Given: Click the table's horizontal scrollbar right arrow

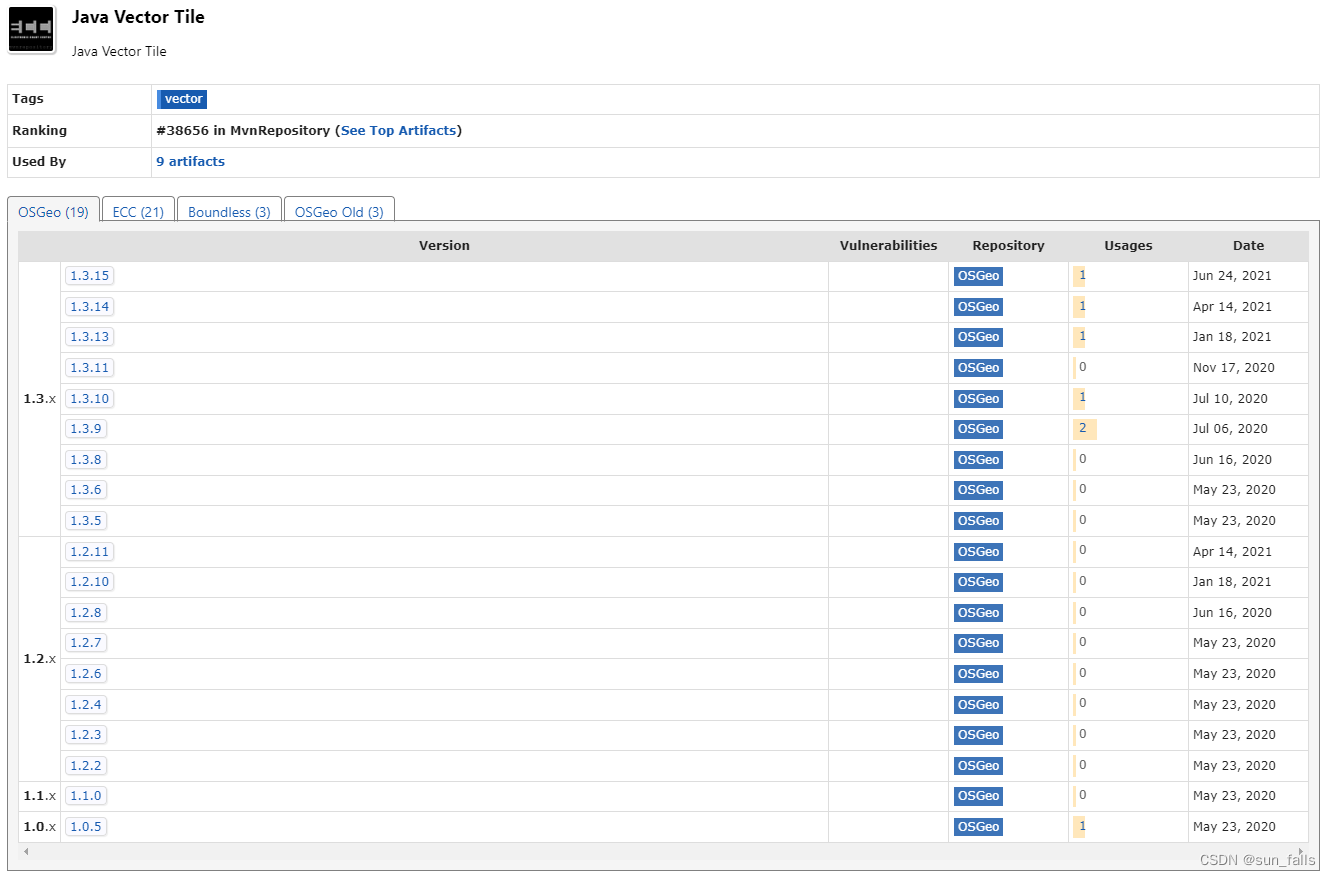Looking at the screenshot, I should click(1301, 851).
